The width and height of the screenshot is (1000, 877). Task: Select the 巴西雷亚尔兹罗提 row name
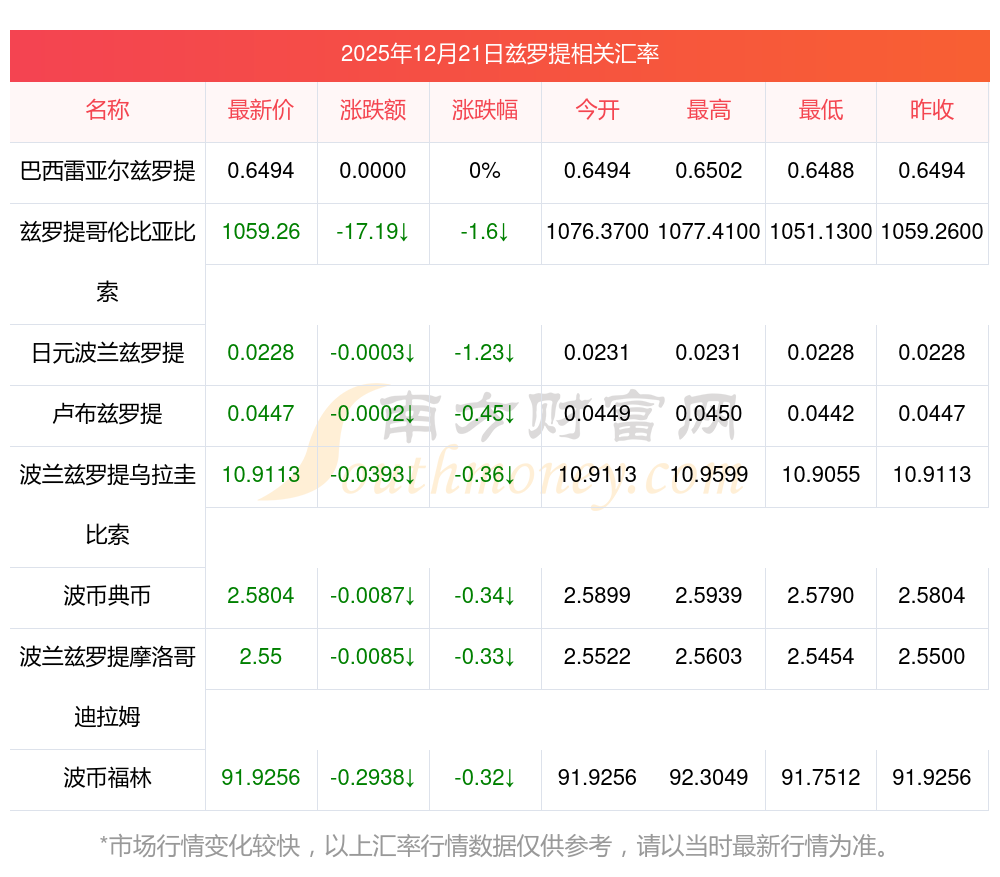tap(107, 171)
